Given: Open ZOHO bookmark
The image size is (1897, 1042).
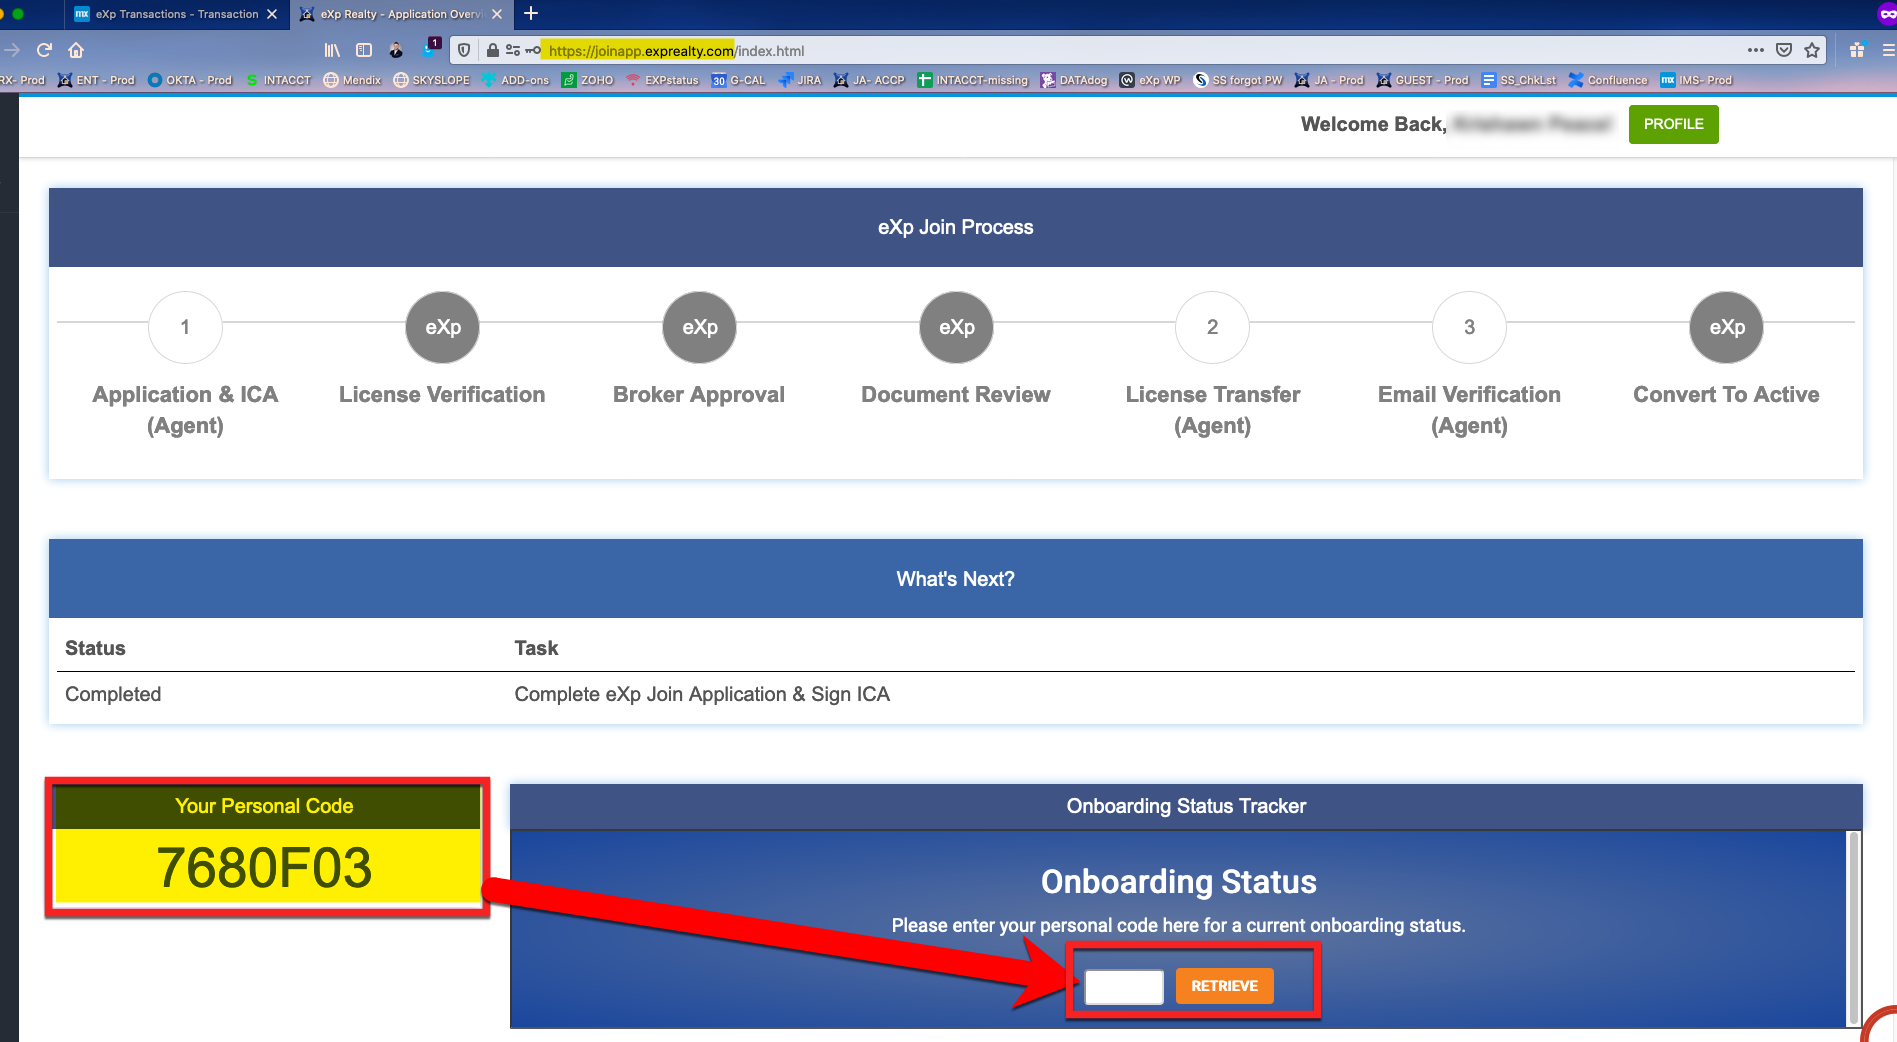Looking at the screenshot, I should click(x=588, y=80).
